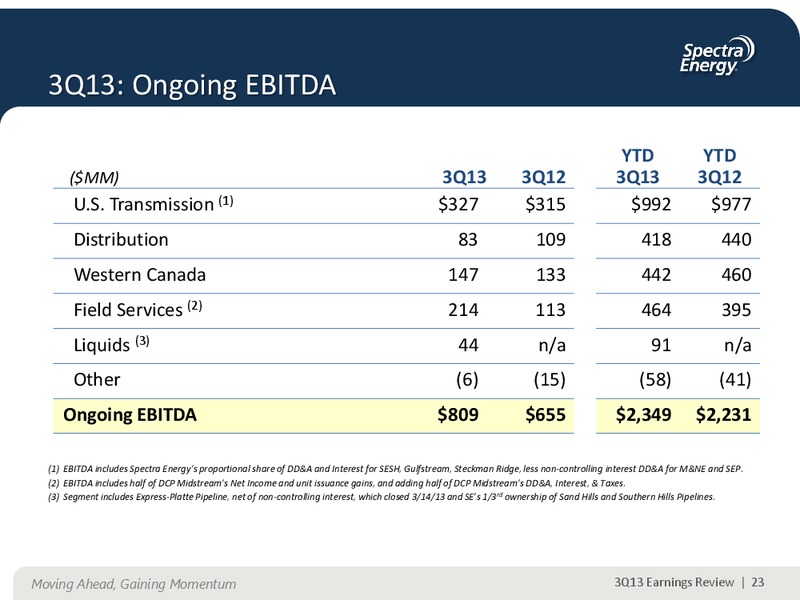Click the $2,349 YTD EBITDA total

click(x=643, y=415)
